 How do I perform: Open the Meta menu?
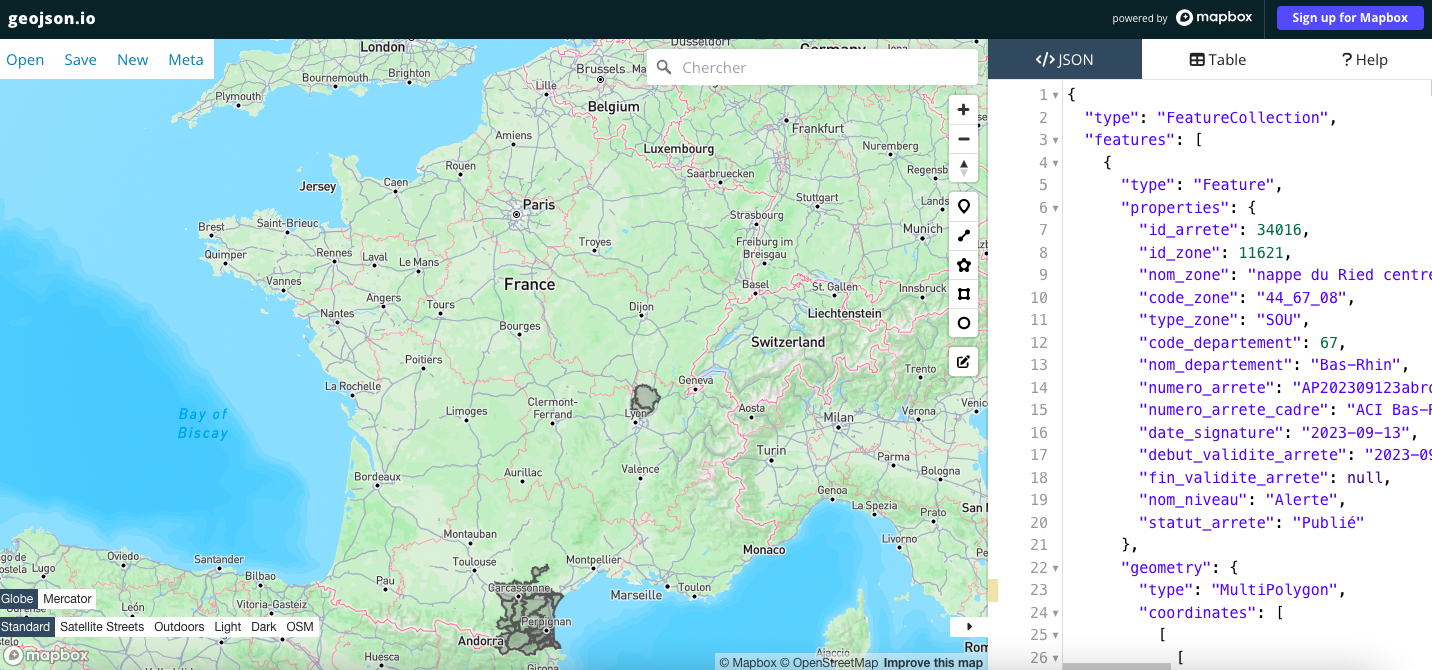(x=186, y=60)
